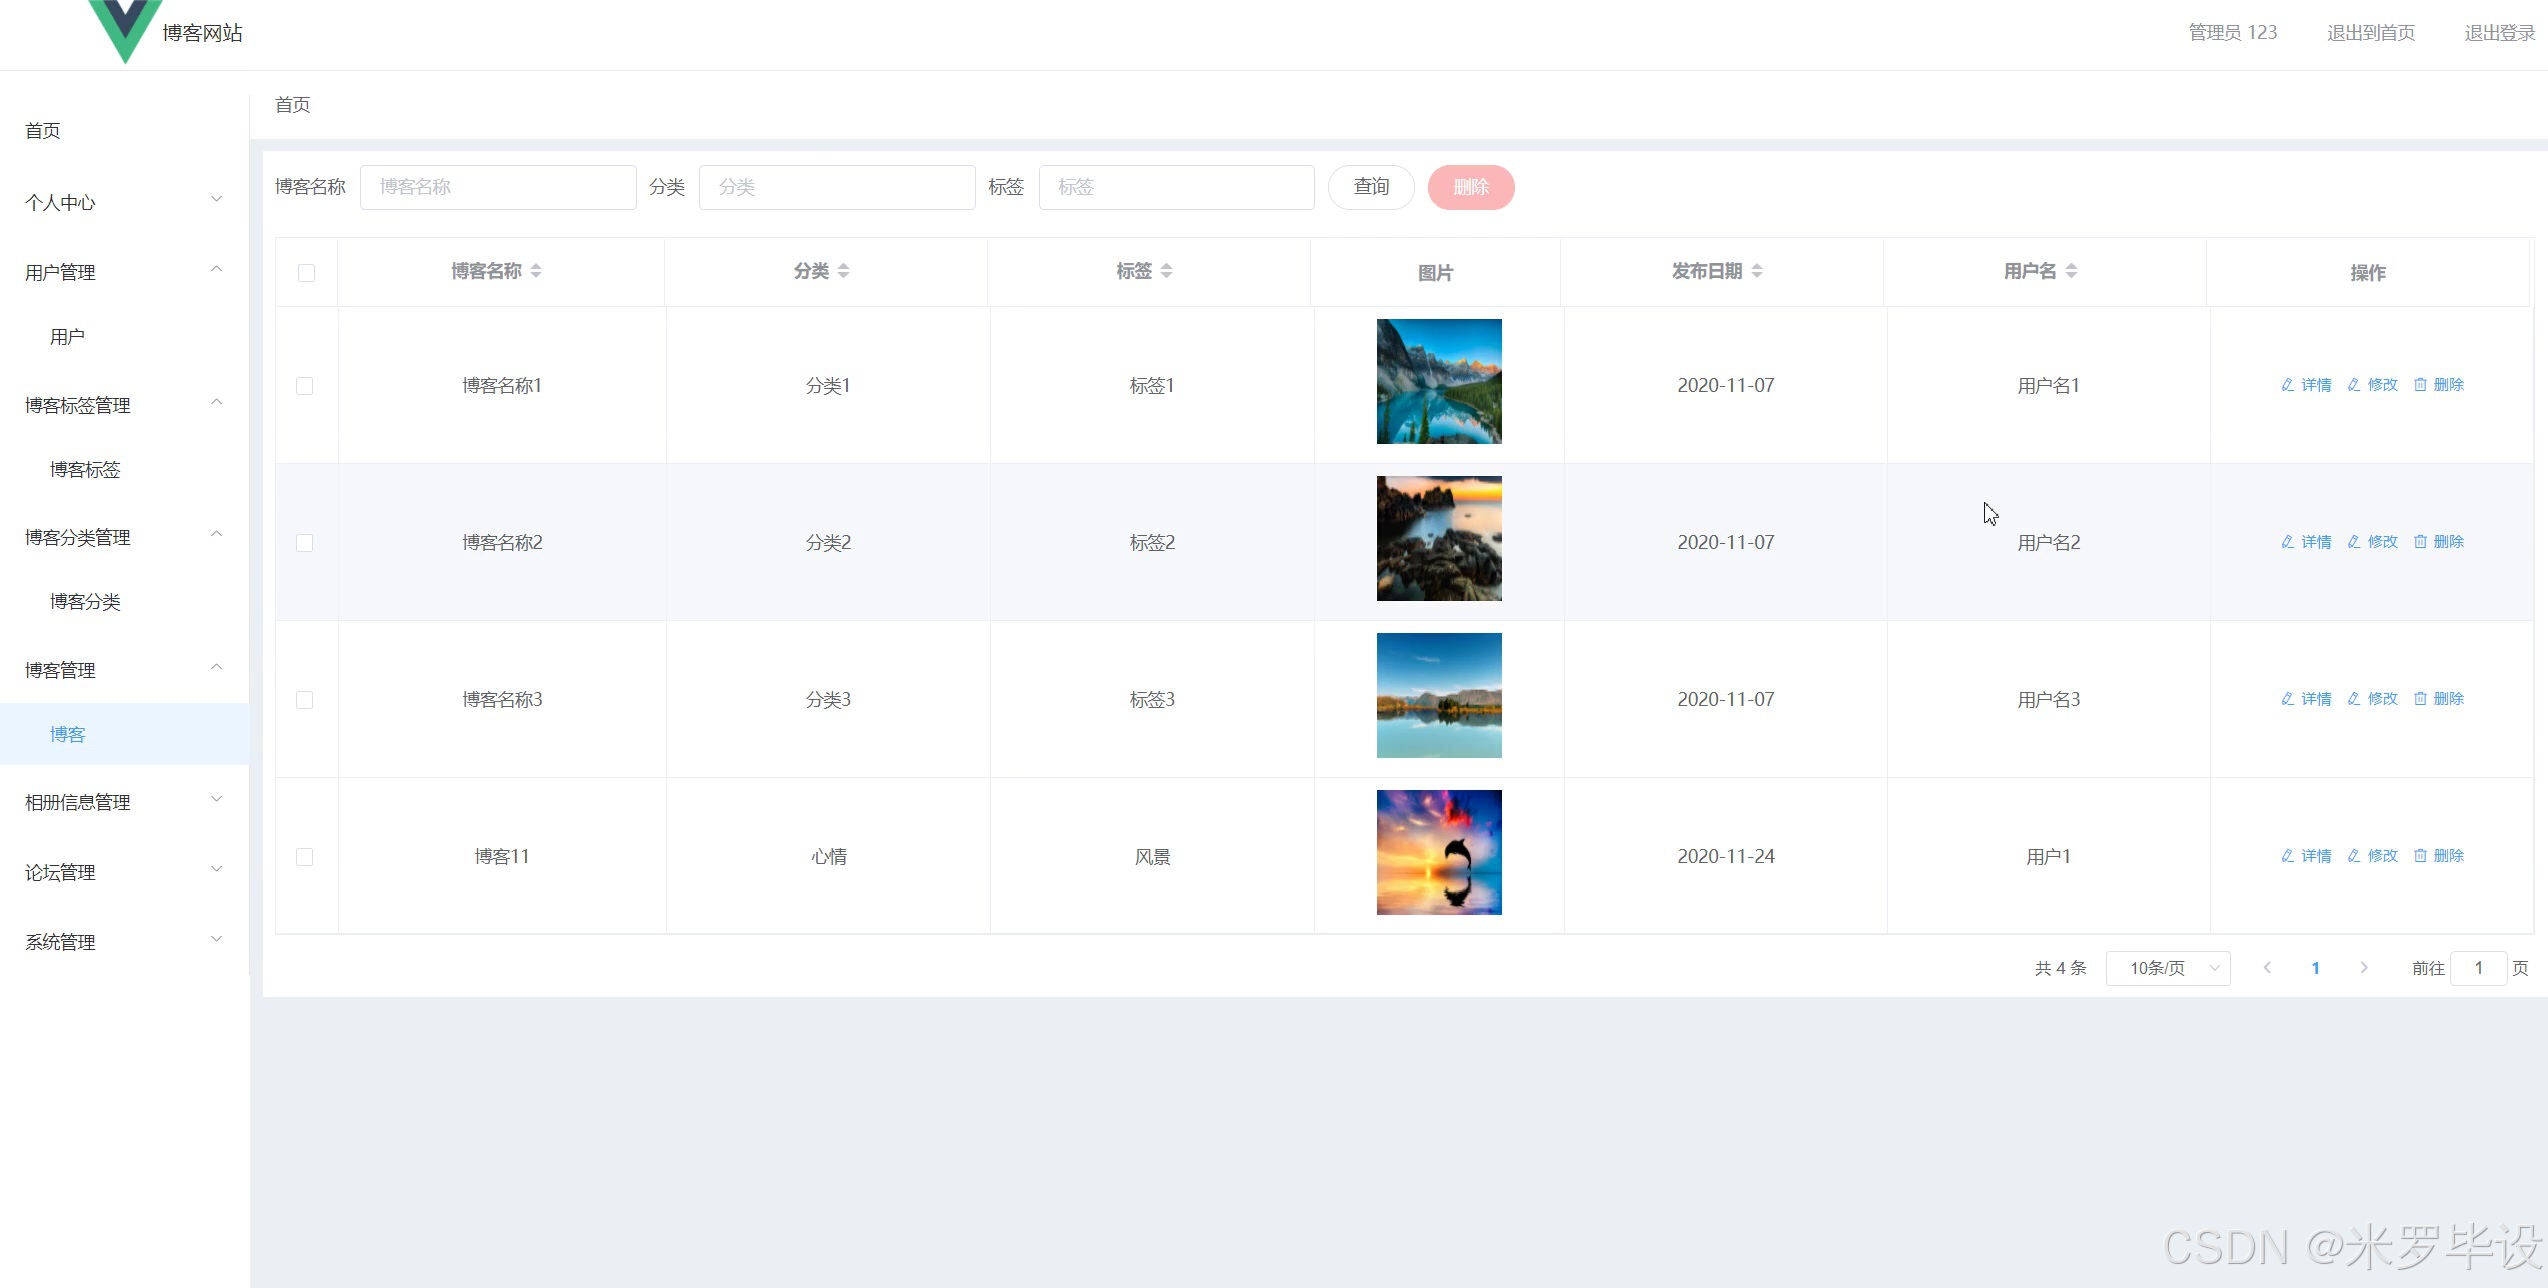The height and width of the screenshot is (1288, 2548).
Task: Sort table by 用户名 column arrows
Action: point(2071,271)
